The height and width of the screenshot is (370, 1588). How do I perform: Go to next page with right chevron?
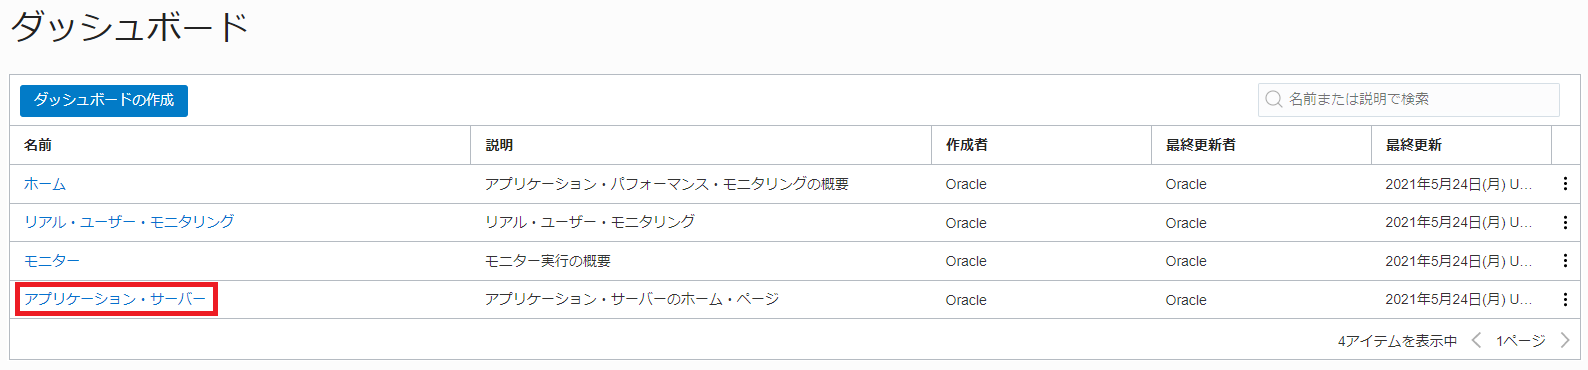tap(1565, 341)
